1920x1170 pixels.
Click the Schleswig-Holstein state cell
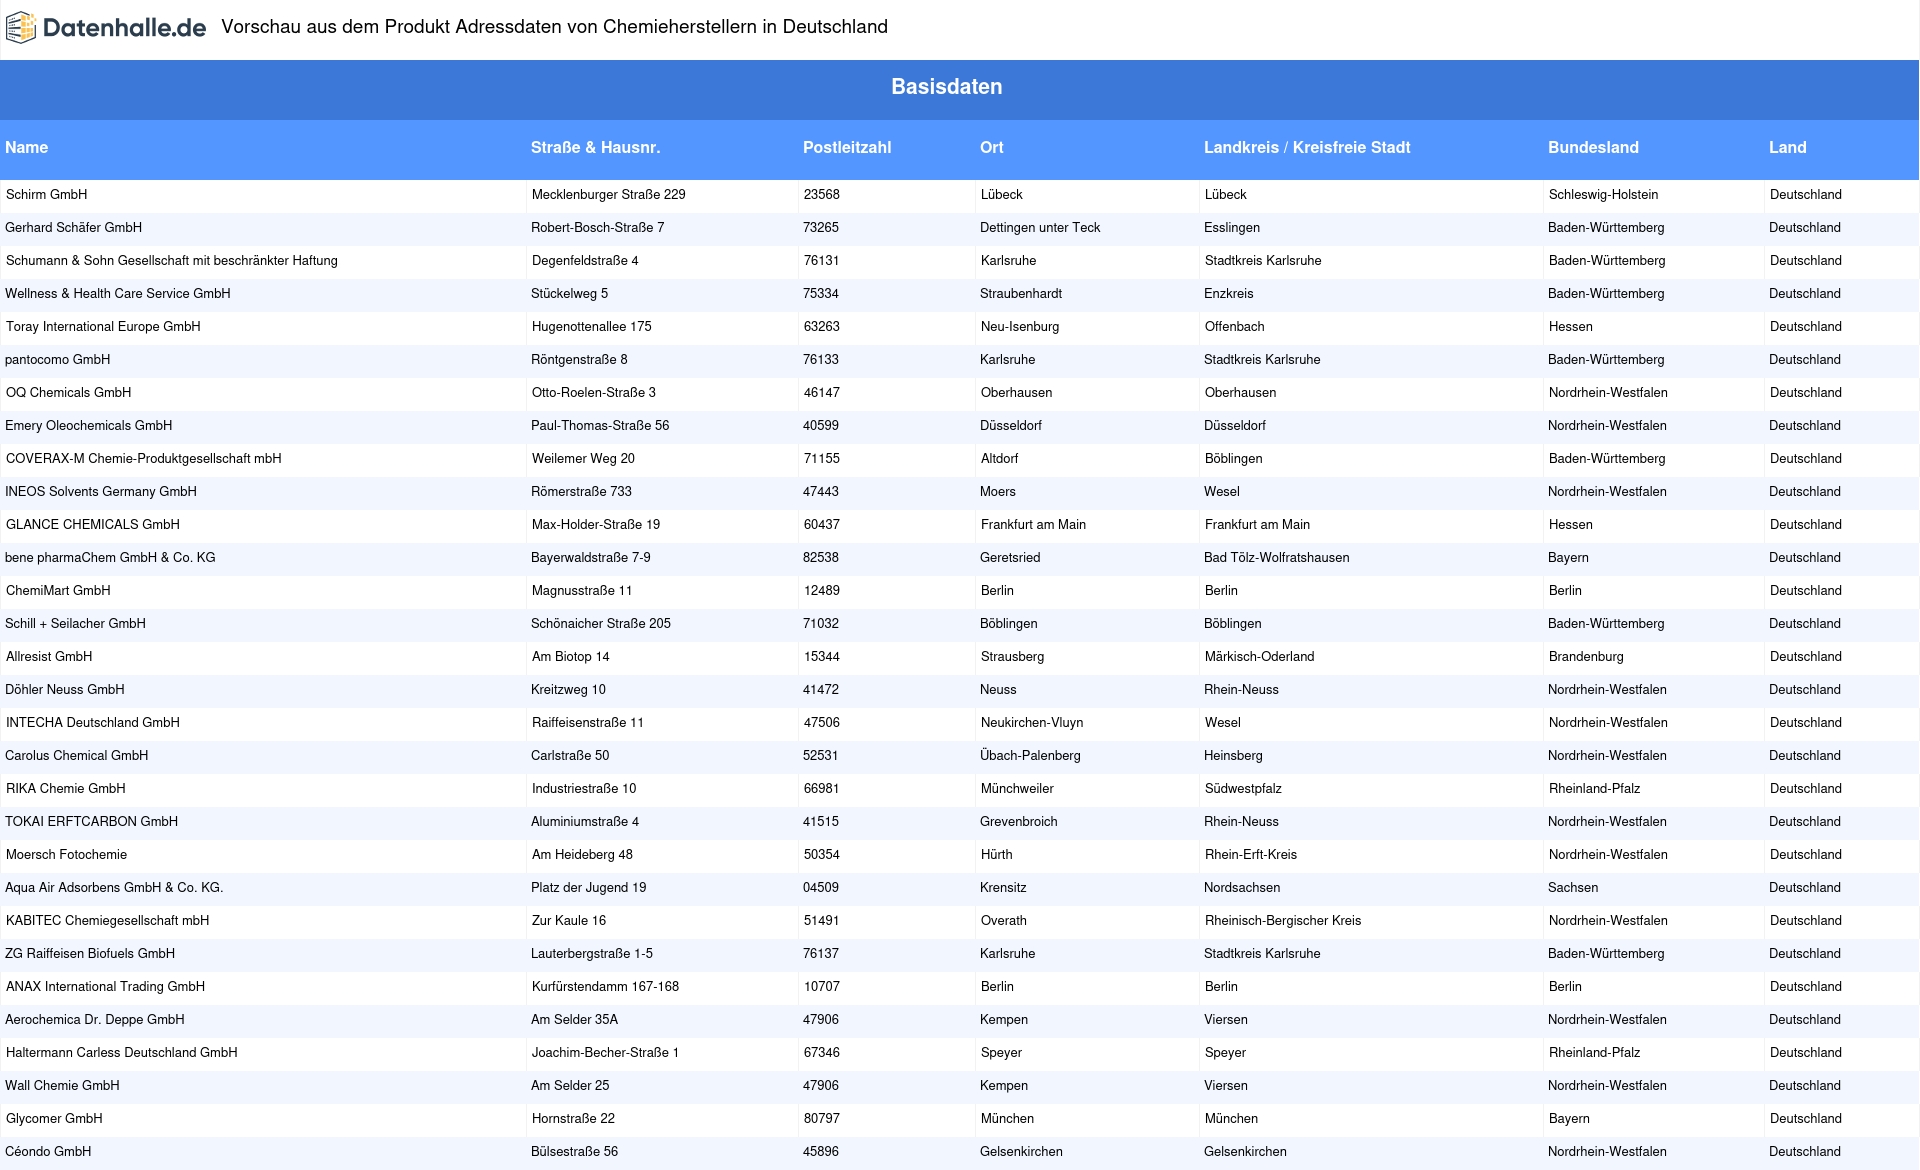point(1603,195)
